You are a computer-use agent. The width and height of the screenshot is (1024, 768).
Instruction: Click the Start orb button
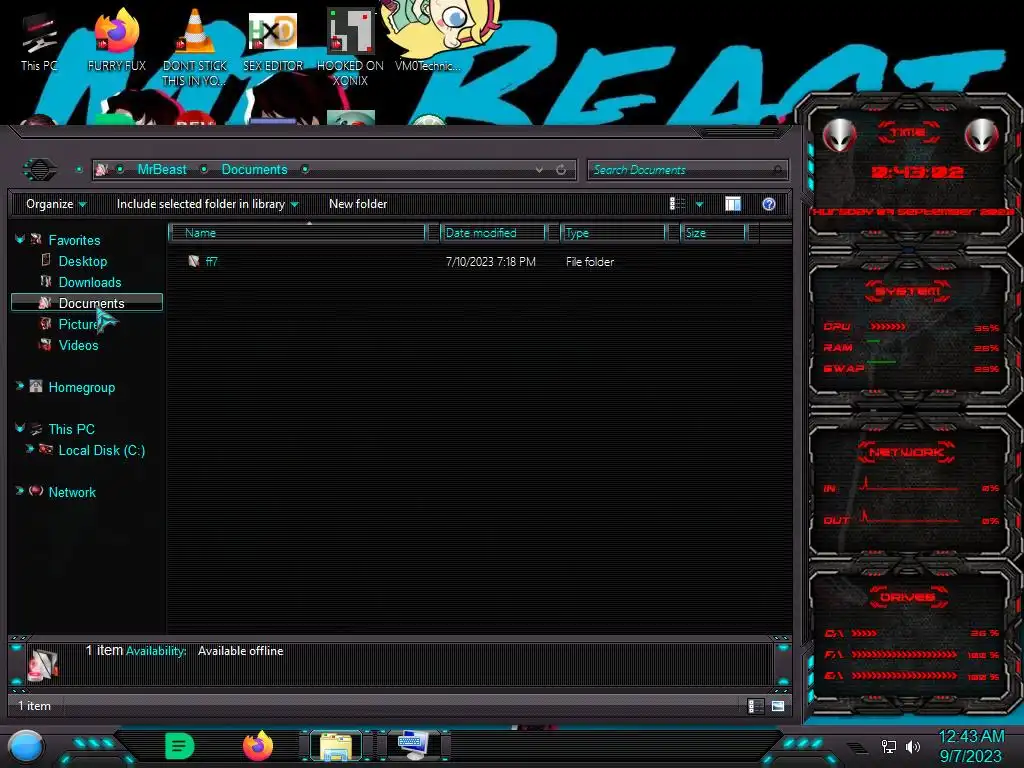(26, 747)
